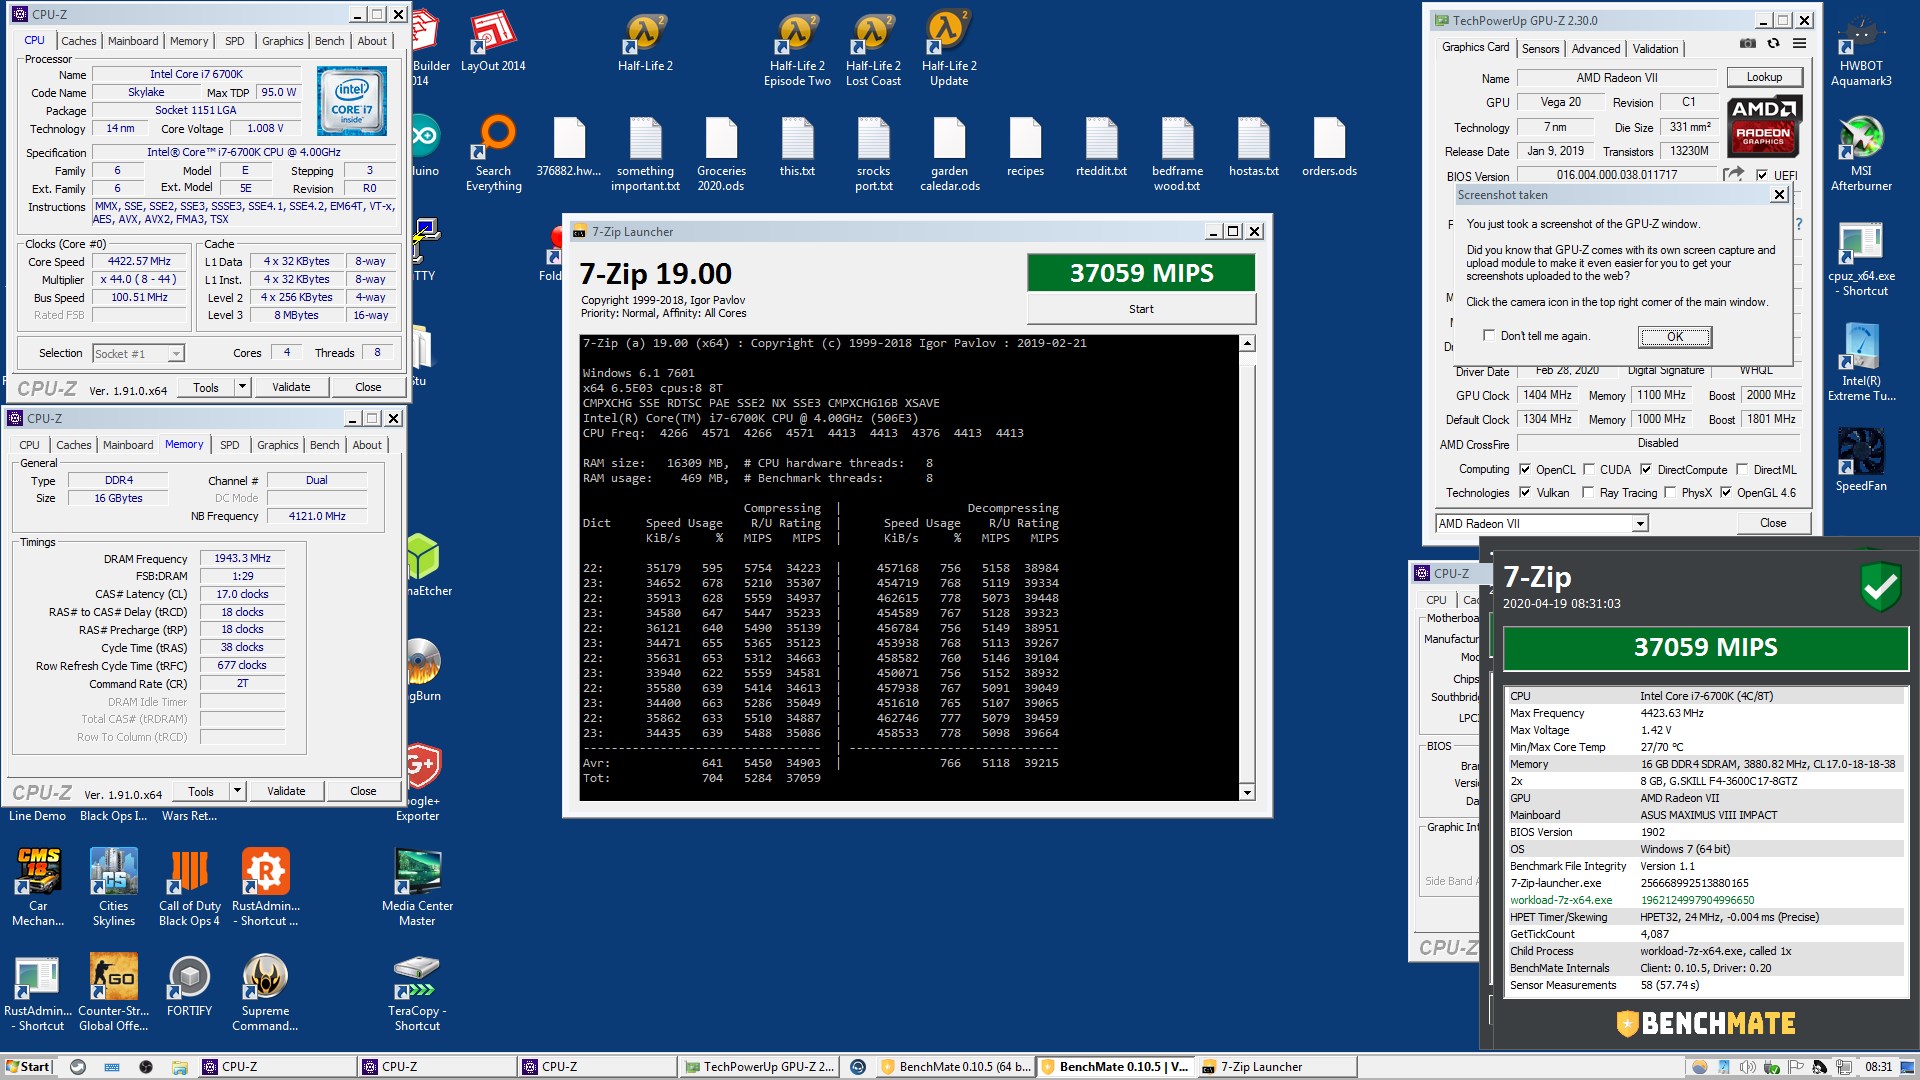The width and height of the screenshot is (1920, 1080).
Task: Open the Advanced tab in GPU-Z
Action: (1596, 49)
